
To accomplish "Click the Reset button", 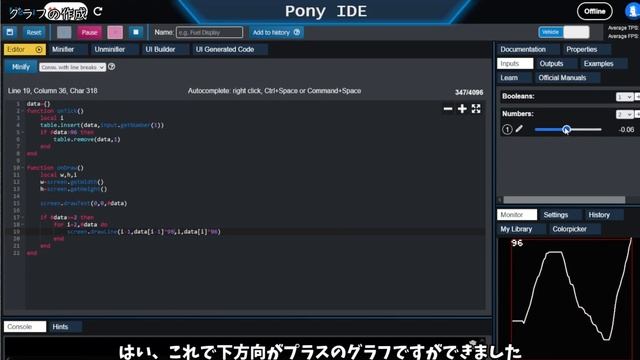I will 34,32.
